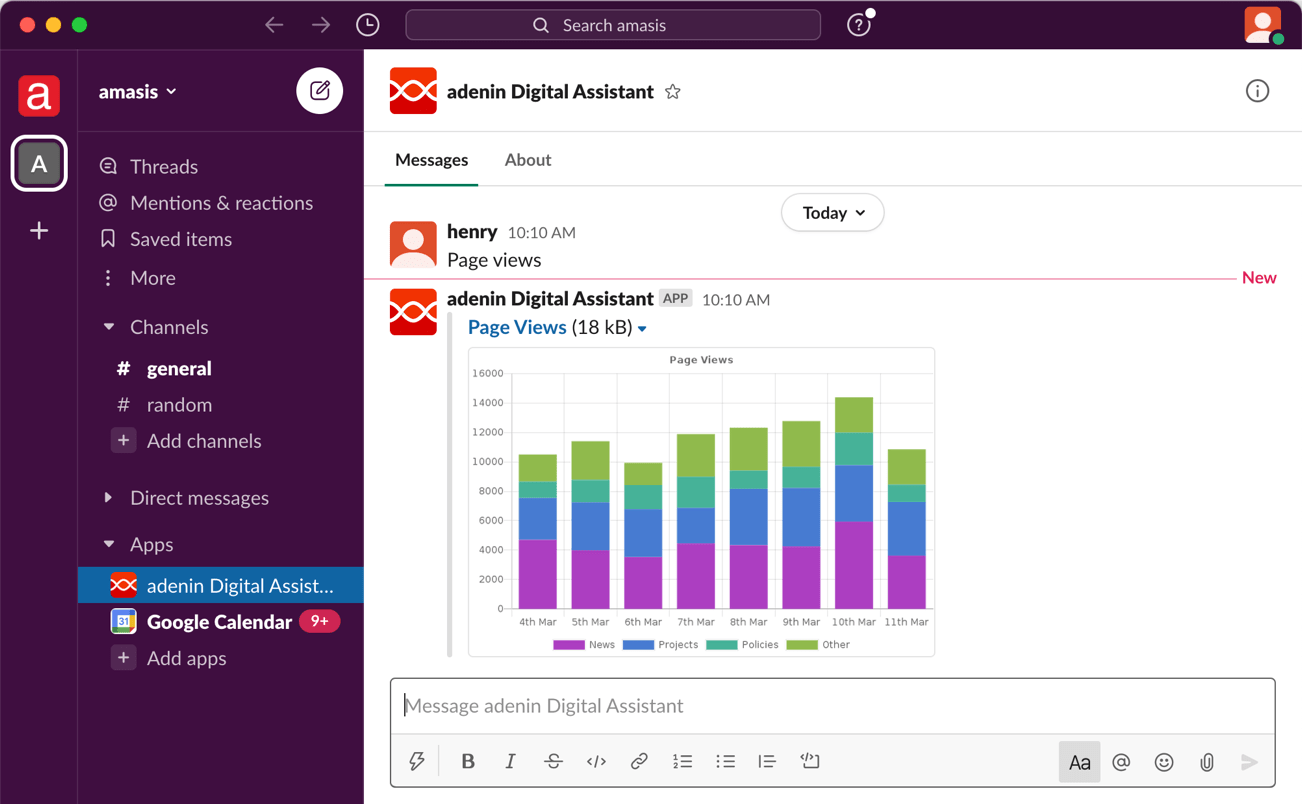Focus the message input box
The height and width of the screenshot is (804, 1302).
(x=832, y=706)
